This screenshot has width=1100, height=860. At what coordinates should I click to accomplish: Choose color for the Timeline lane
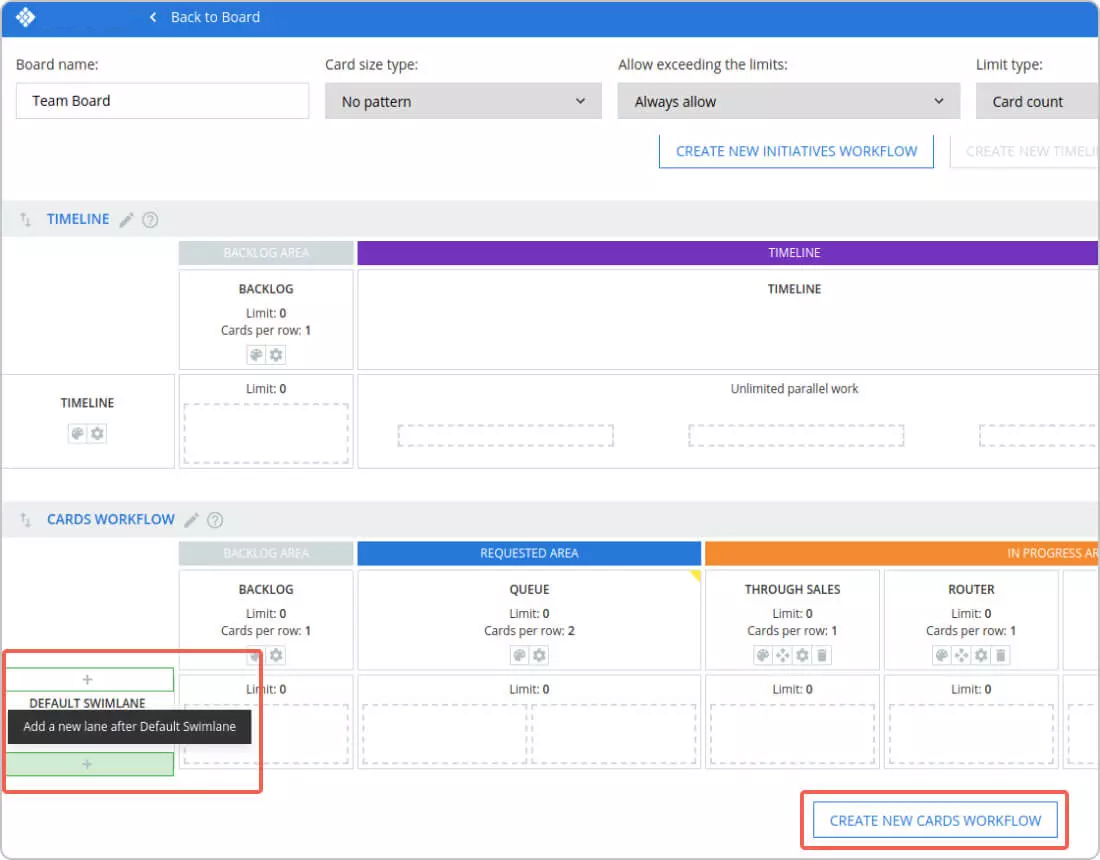tap(77, 434)
